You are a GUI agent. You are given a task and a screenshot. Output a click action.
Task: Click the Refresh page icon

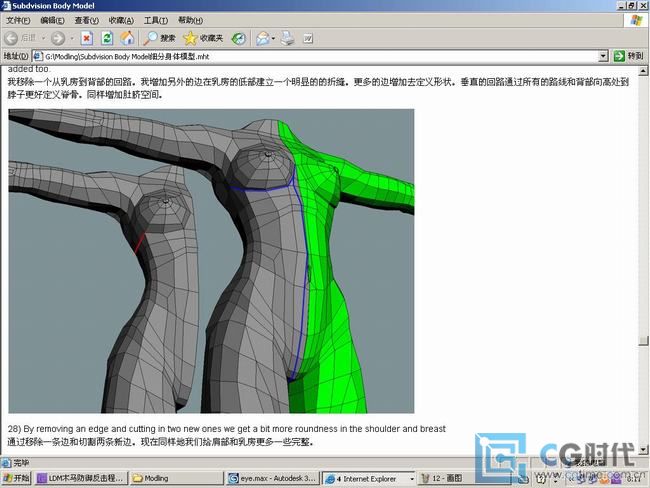click(107, 39)
